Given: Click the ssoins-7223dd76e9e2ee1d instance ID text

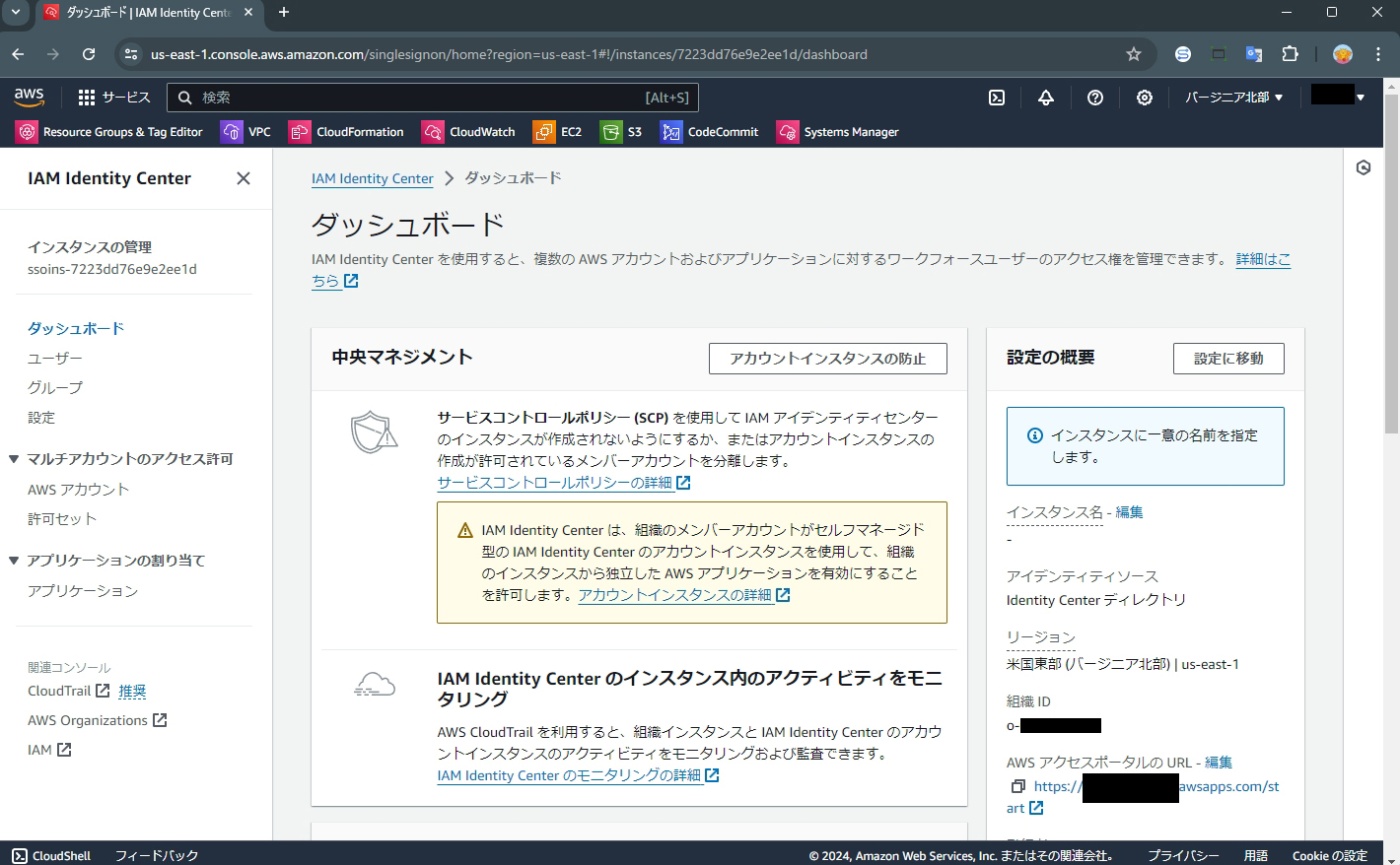Looking at the screenshot, I should pyautogui.click(x=112, y=269).
